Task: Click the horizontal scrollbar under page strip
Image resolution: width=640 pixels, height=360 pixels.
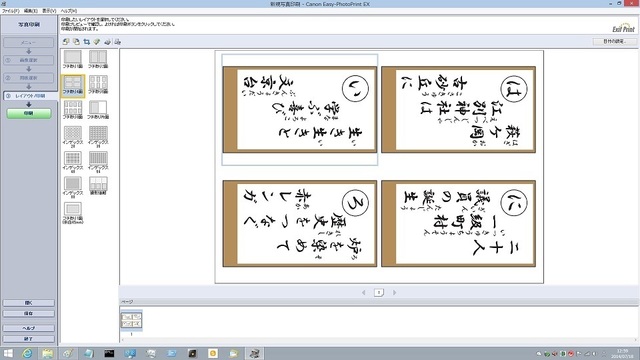Action: (379, 340)
